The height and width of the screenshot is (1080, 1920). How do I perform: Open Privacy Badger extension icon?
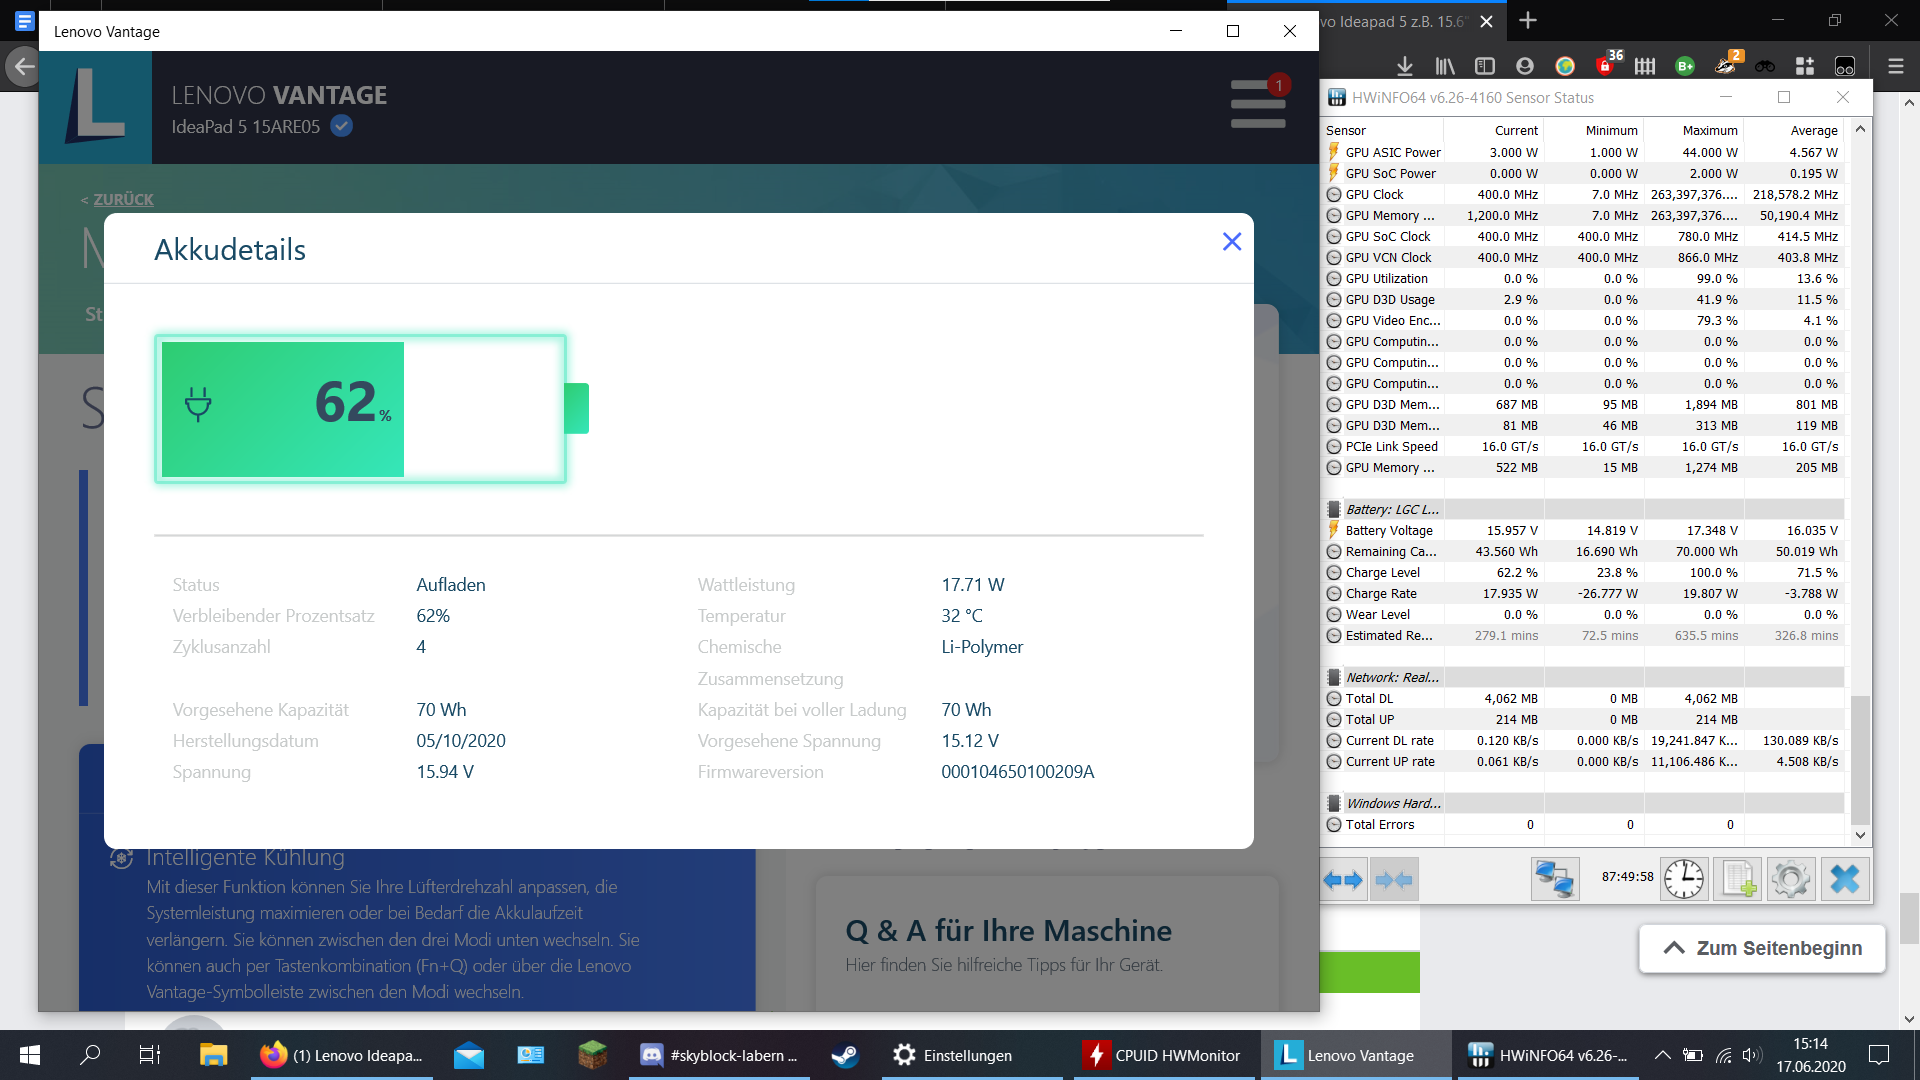point(1725,66)
